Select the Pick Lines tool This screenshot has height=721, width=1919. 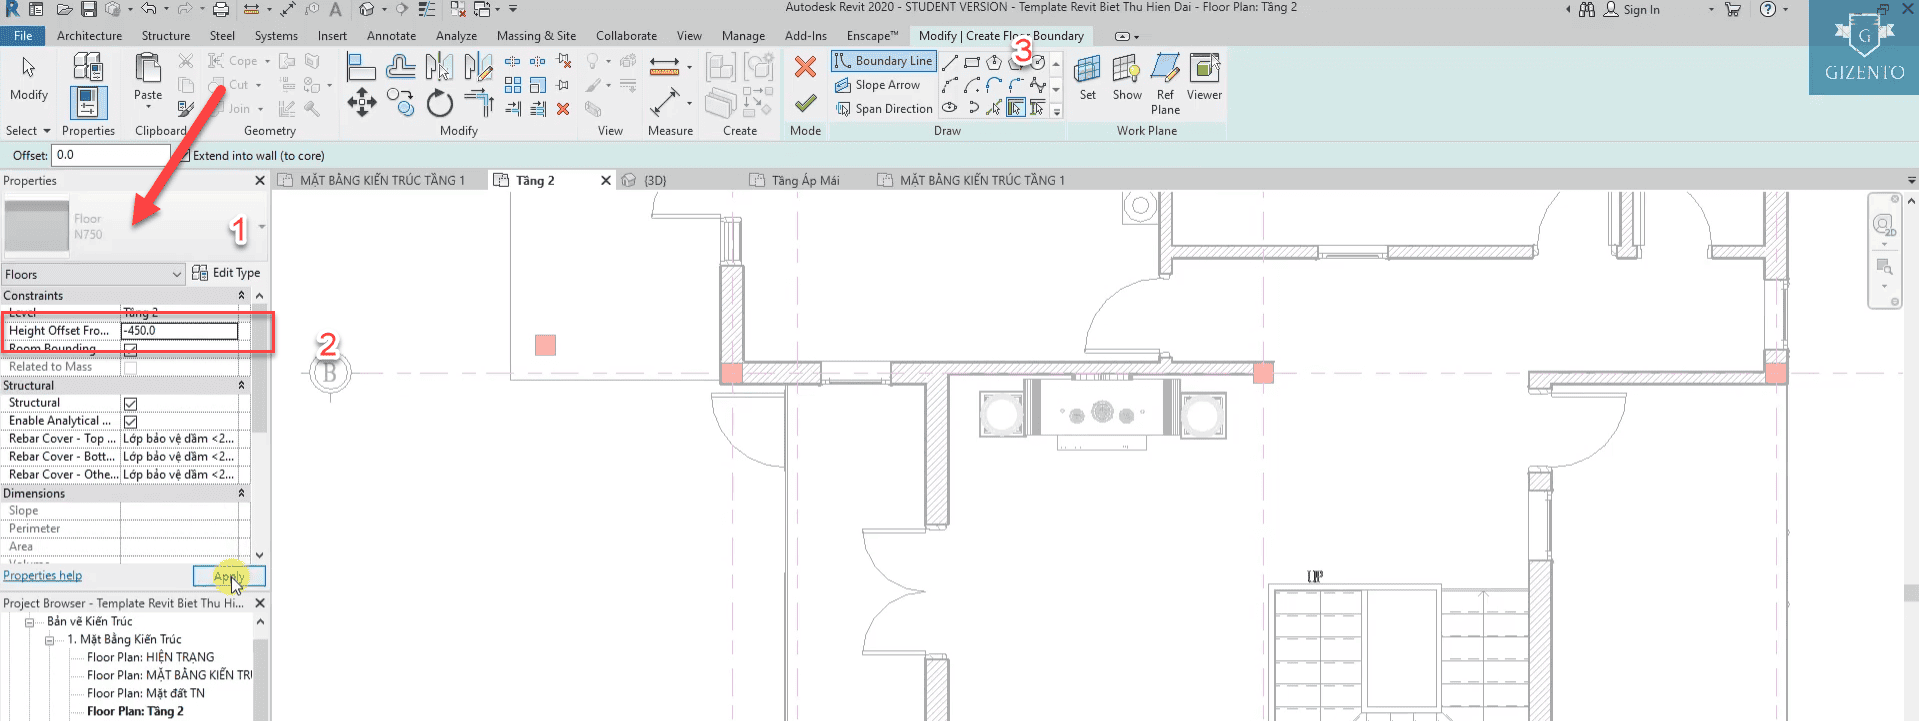click(x=994, y=108)
